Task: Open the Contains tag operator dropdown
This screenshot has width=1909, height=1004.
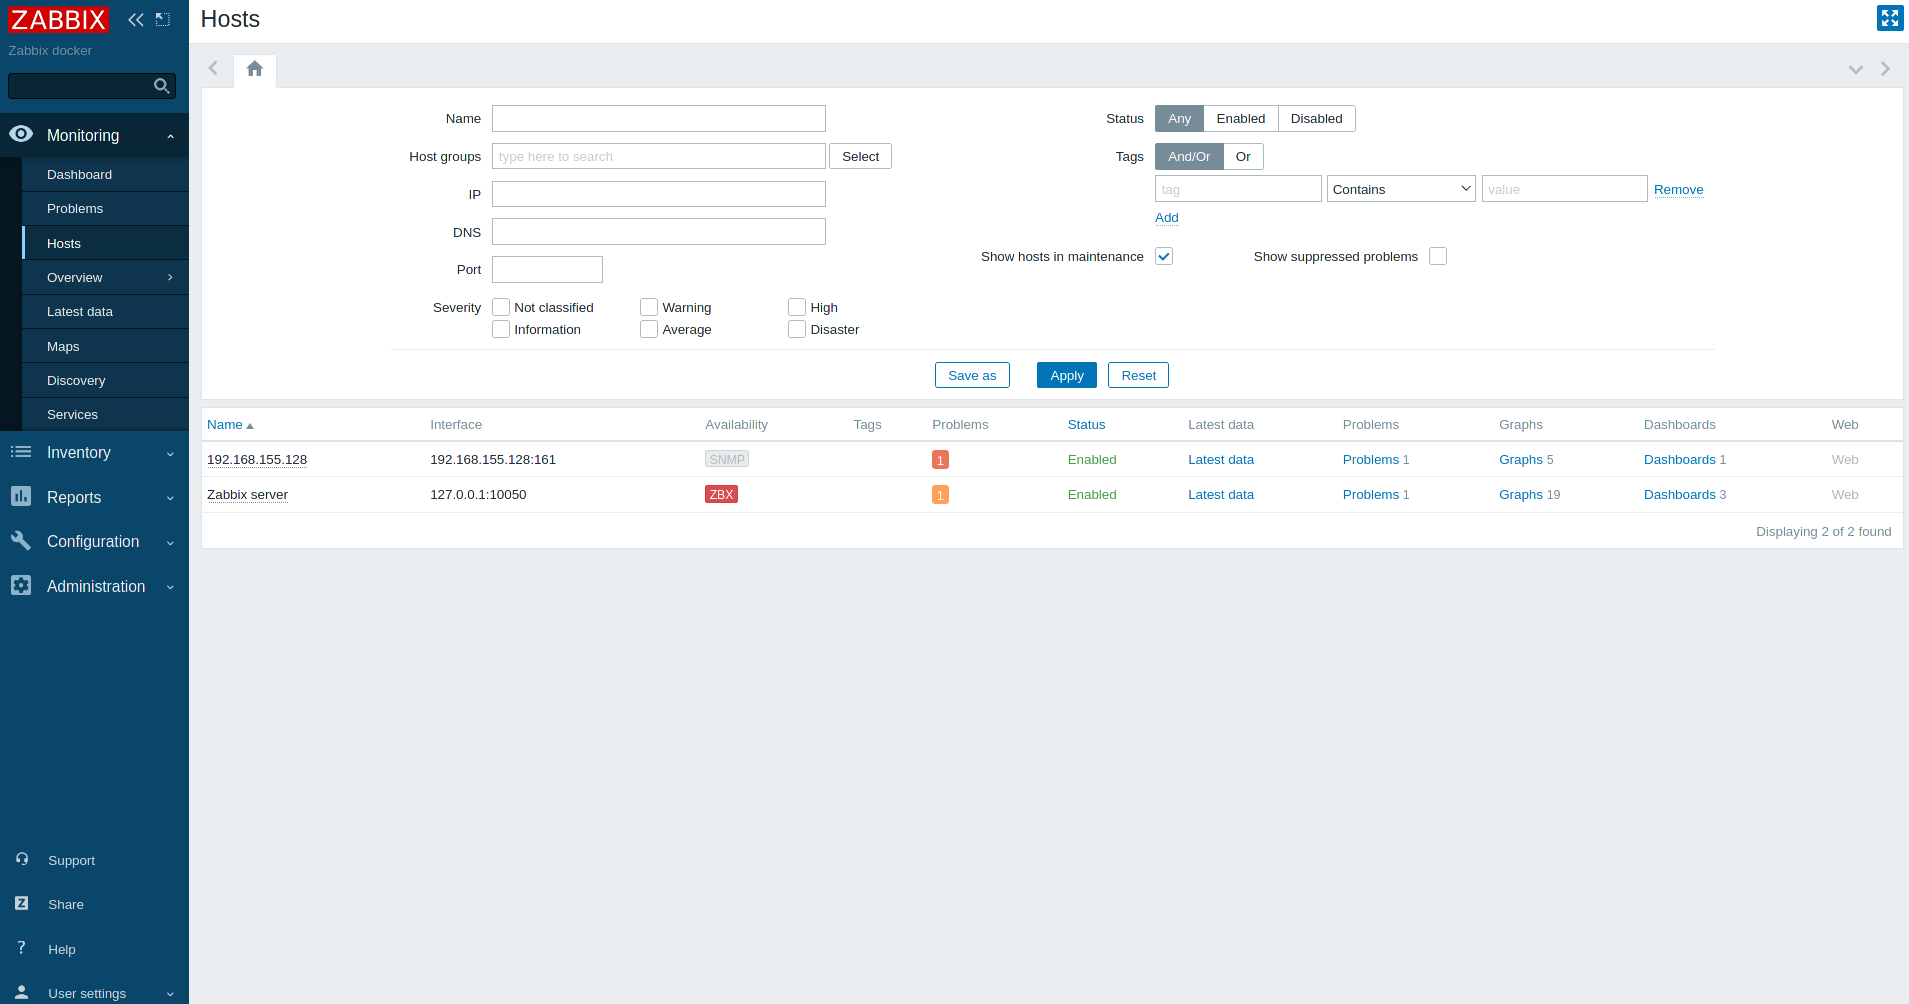Action: pos(1400,189)
